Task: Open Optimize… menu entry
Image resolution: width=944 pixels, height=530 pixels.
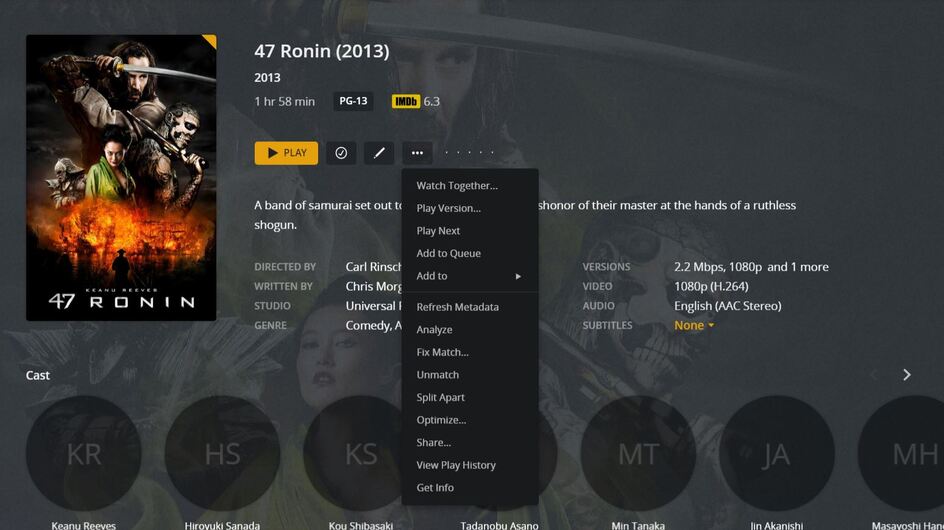Action: coord(470,420)
